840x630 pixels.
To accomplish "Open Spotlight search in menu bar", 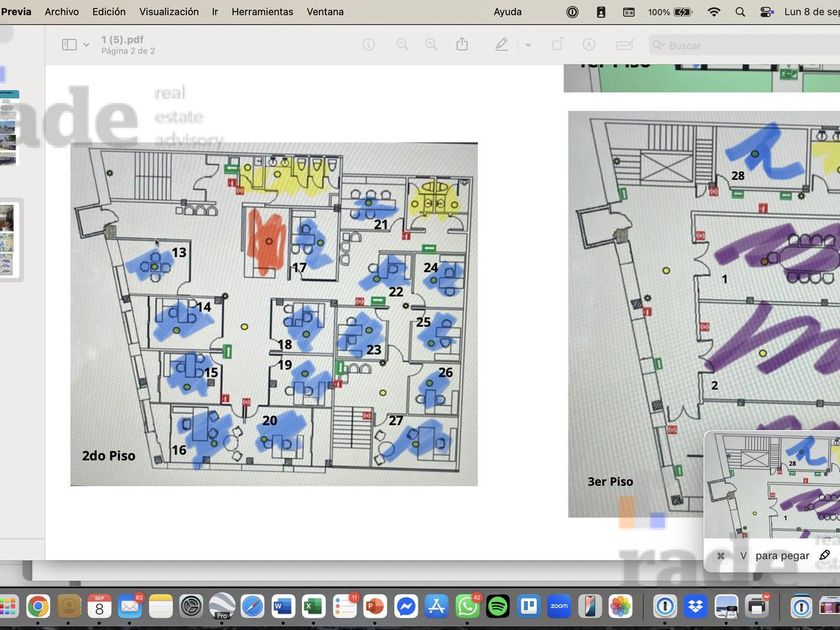I will [x=740, y=12].
